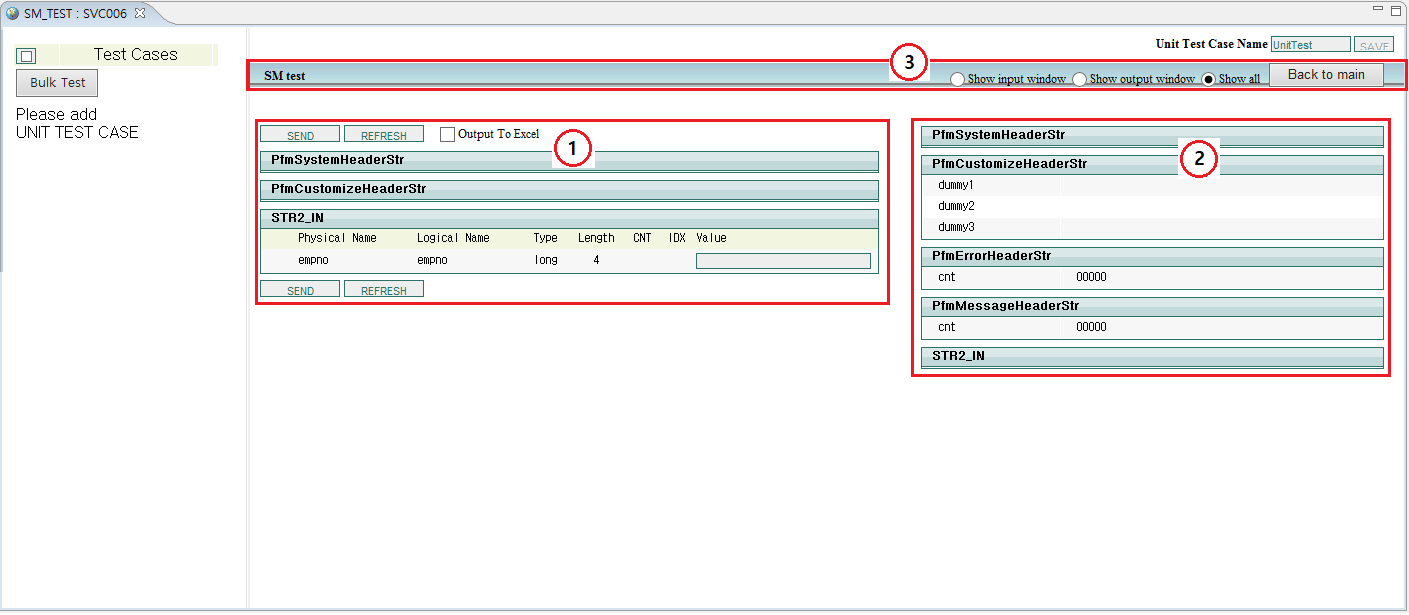Expand the input PfmCustomizeHeaderStr section
The width and height of the screenshot is (1409, 615).
[568, 189]
